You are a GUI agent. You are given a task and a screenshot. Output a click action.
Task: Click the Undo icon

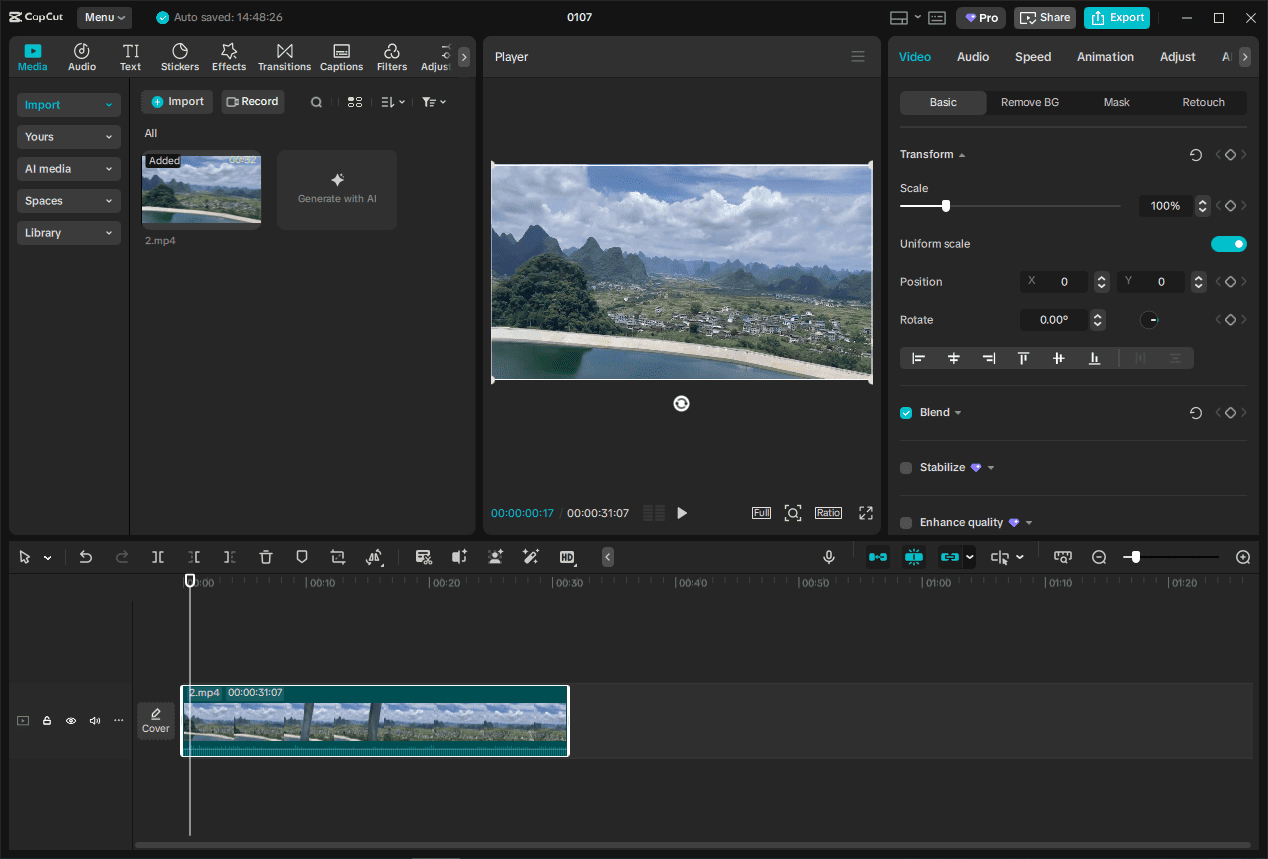coord(85,557)
